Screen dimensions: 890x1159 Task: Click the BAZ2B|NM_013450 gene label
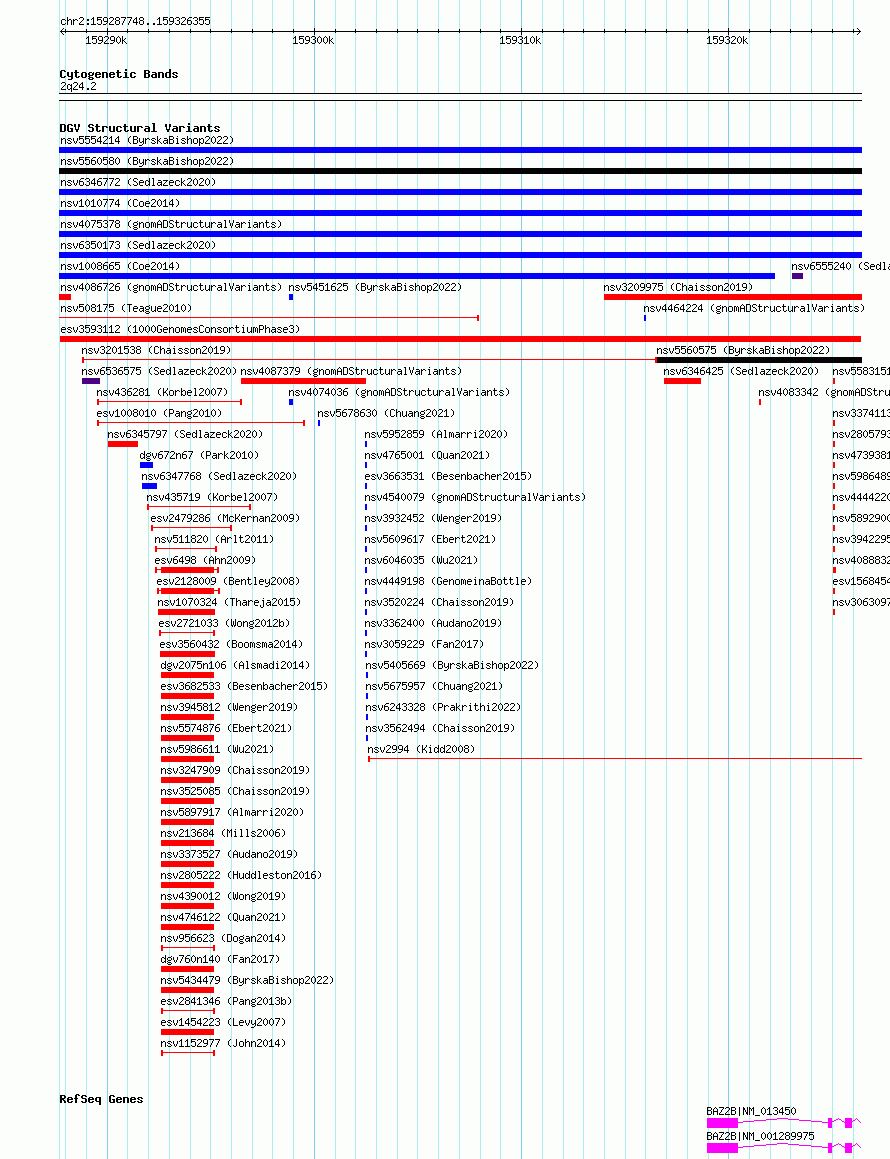[752, 1111]
